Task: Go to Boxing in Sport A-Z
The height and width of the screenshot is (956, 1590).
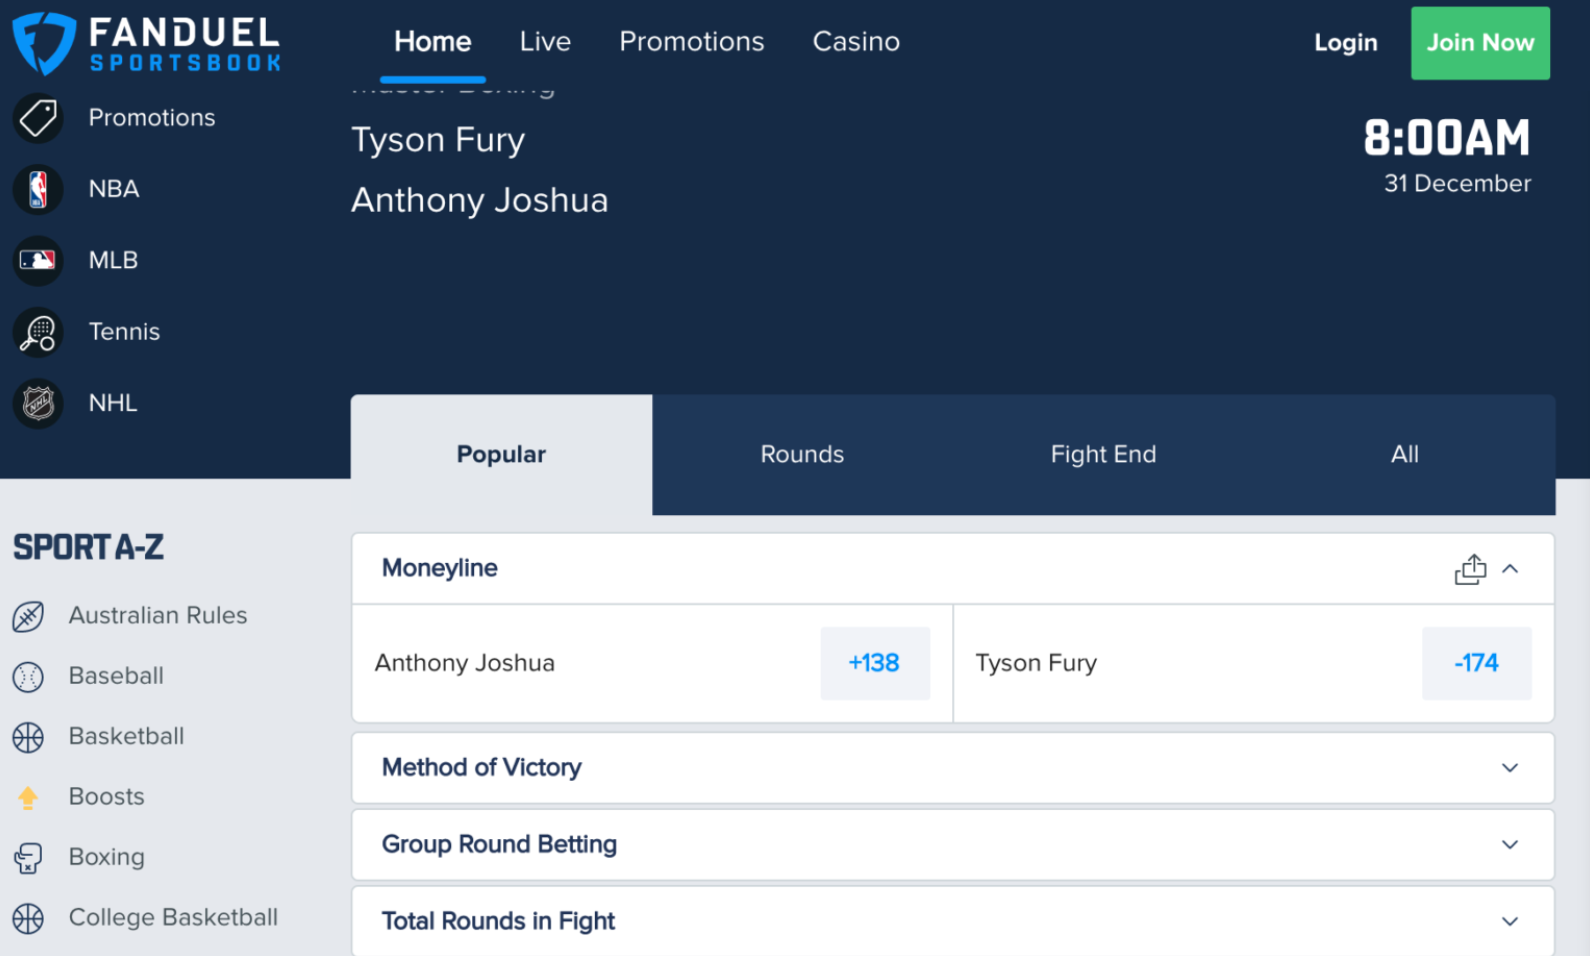Action: pos(106,857)
